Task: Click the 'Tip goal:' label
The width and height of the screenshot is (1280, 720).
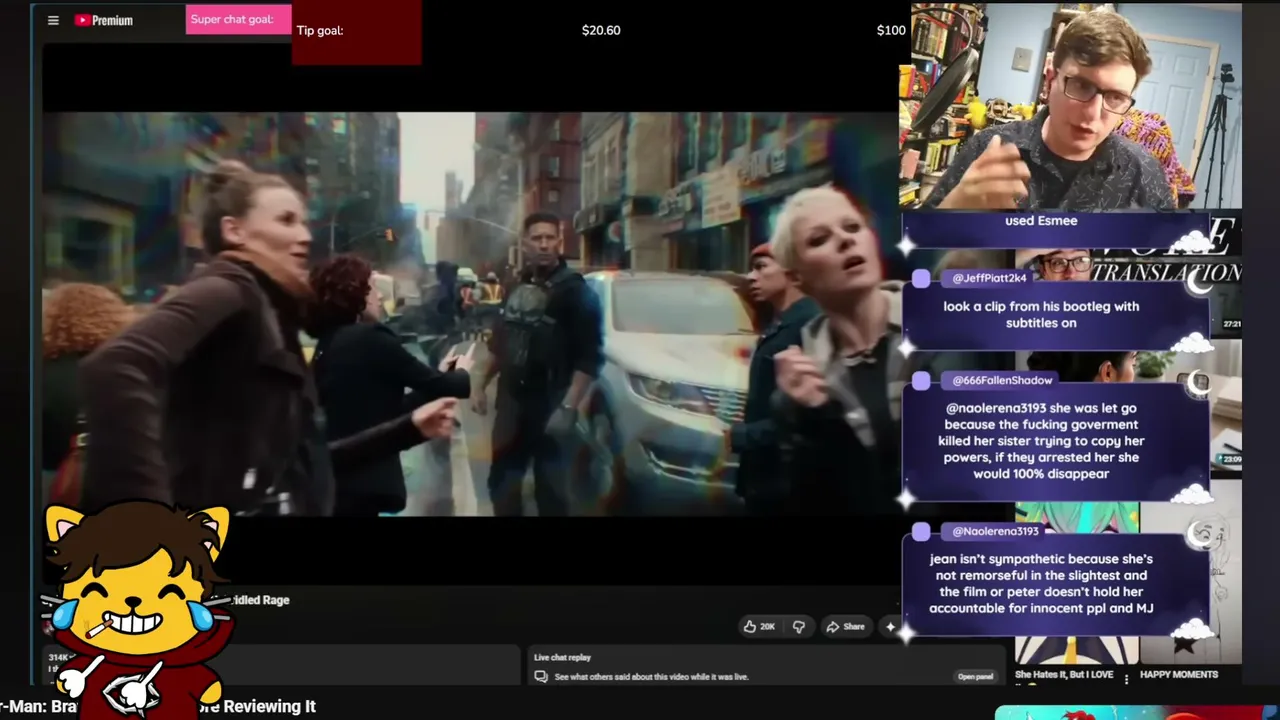Action: [320, 30]
